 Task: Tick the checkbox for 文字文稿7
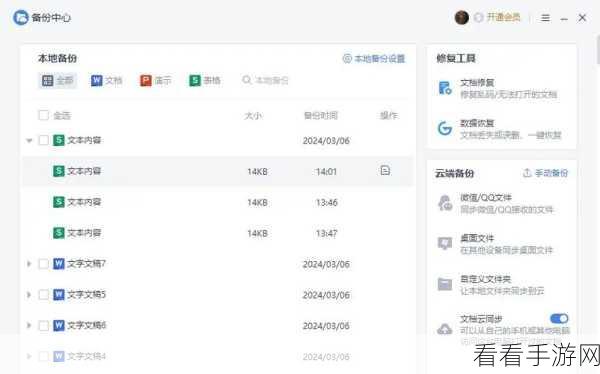pos(44,264)
